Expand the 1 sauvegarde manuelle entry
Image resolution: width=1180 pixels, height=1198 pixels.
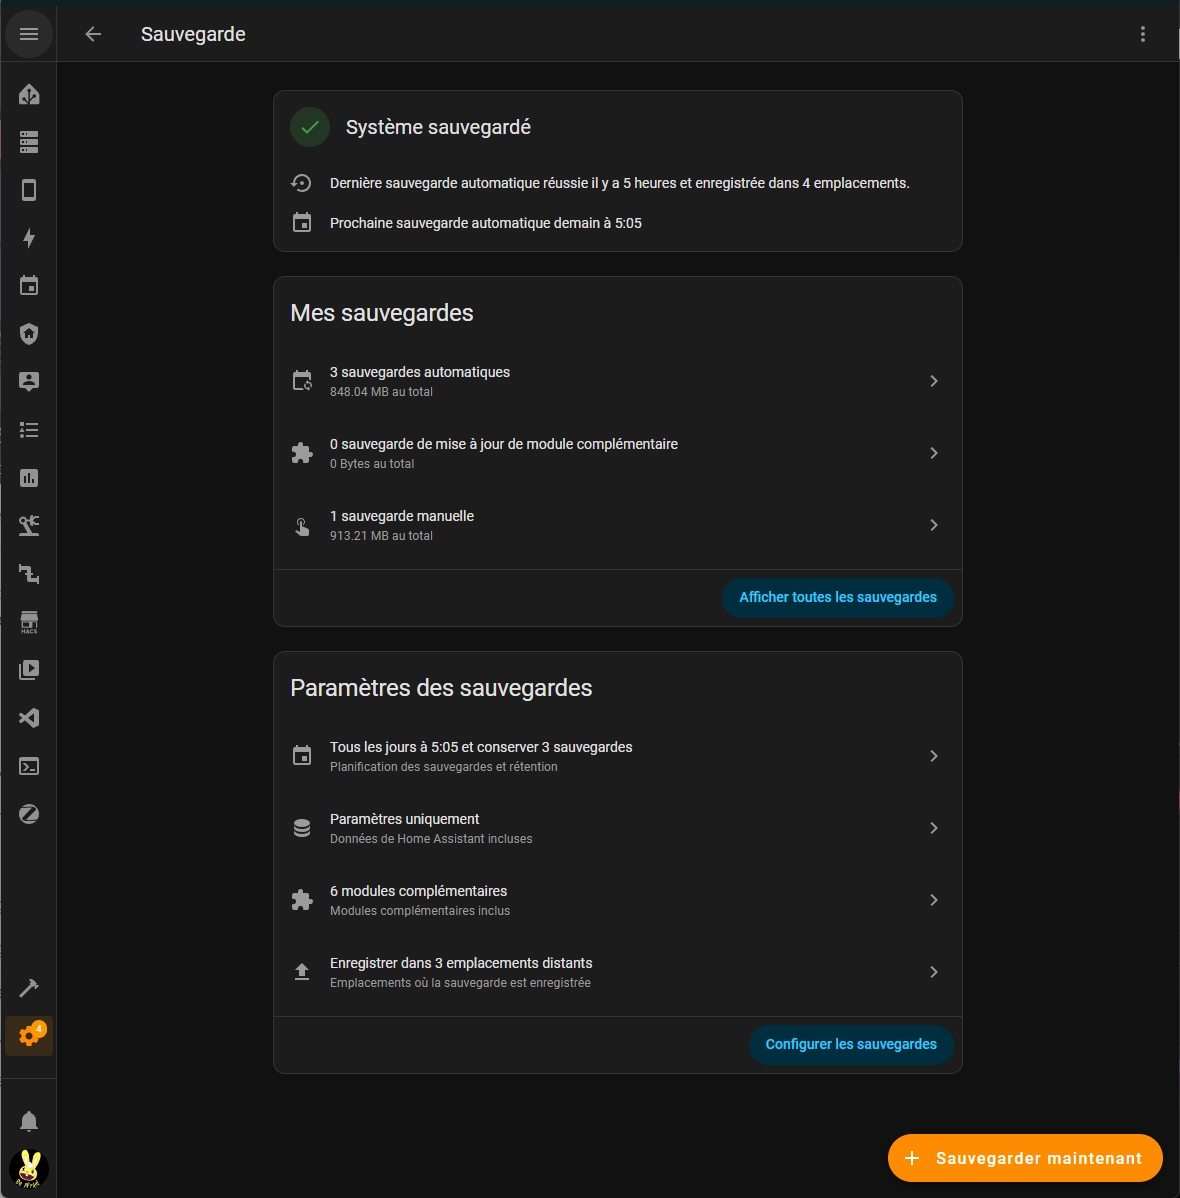tap(617, 525)
